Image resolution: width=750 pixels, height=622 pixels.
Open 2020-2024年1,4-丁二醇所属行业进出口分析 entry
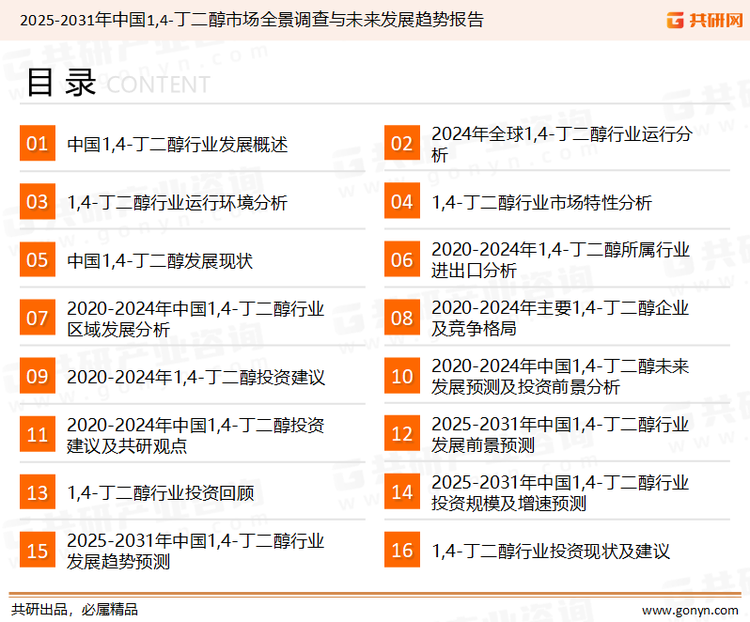point(561,260)
